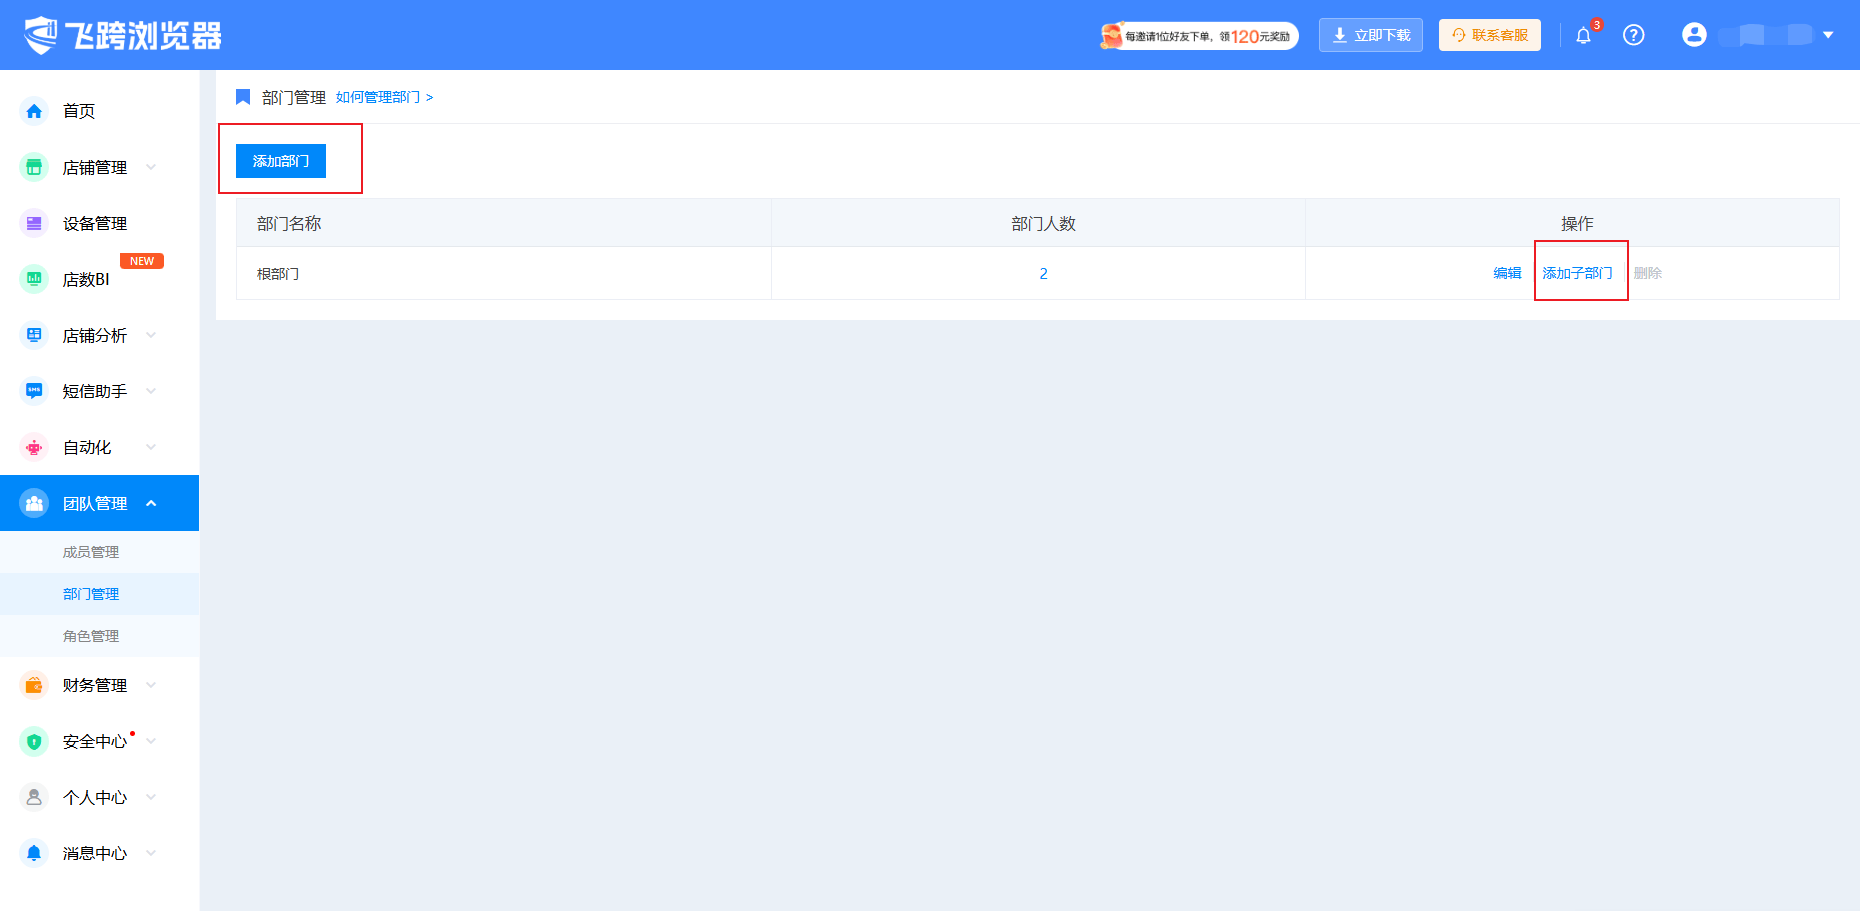1860x911 pixels.
Task: Click the blurred username in top bar
Action: (x=1765, y=35)
